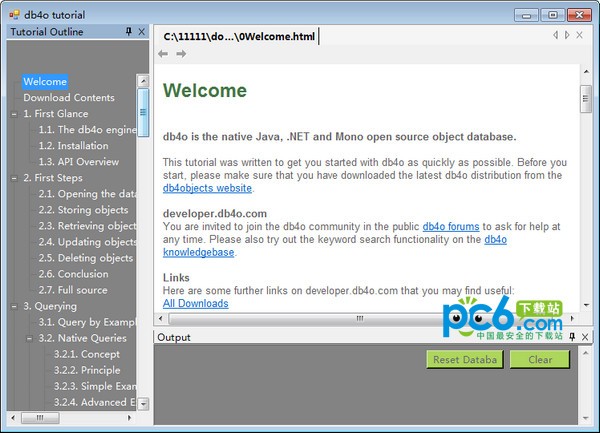Click browser horizontal scroll left arrow
Viewport: 600px width, 433px height.
point(160,318)
